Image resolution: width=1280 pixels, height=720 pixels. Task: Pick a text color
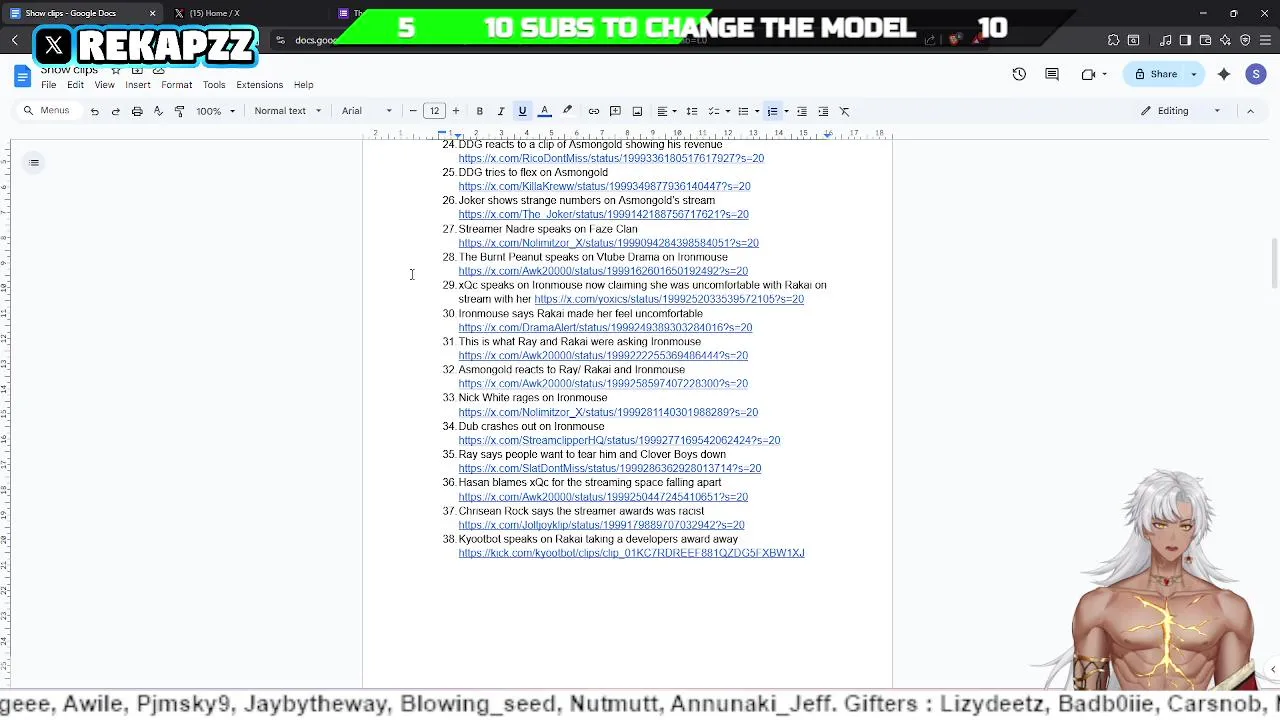point(545,111)
